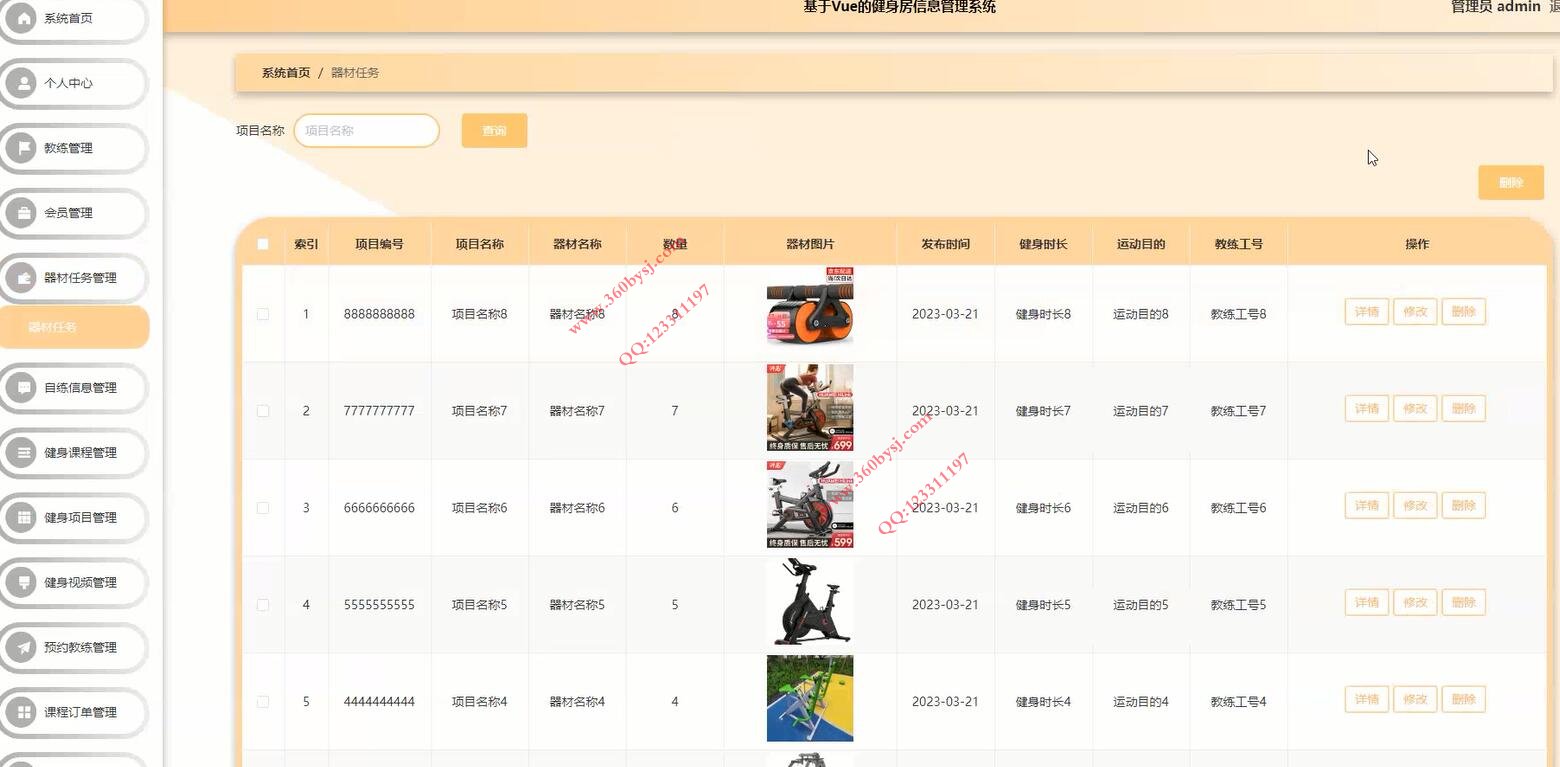Select the 器材任务 submenu item
1560x767 pixels.
(74, 327)
